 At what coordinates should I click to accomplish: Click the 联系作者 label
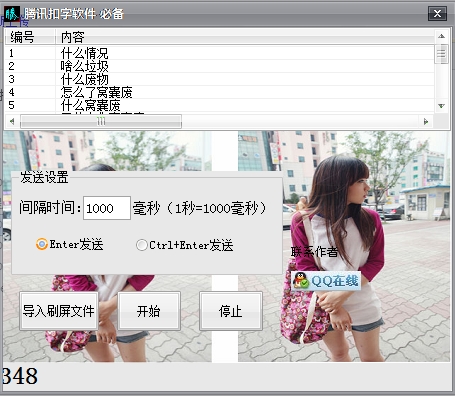tap(314, 252)
